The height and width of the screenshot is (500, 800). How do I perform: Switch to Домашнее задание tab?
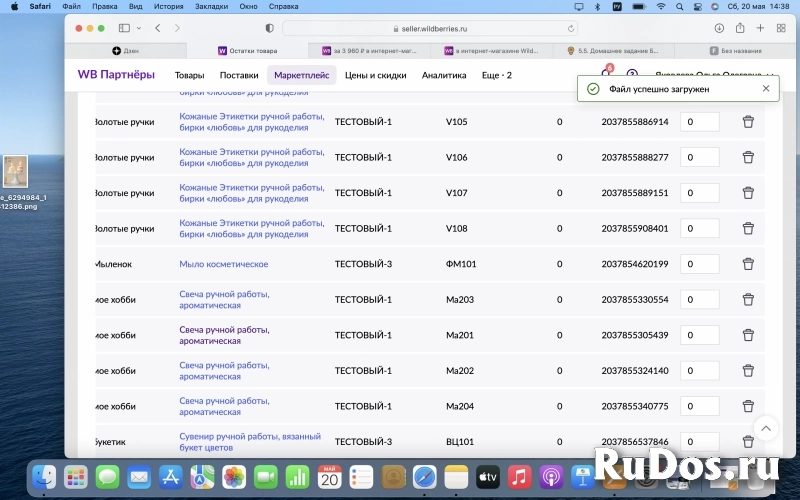[x=614, y=51]
